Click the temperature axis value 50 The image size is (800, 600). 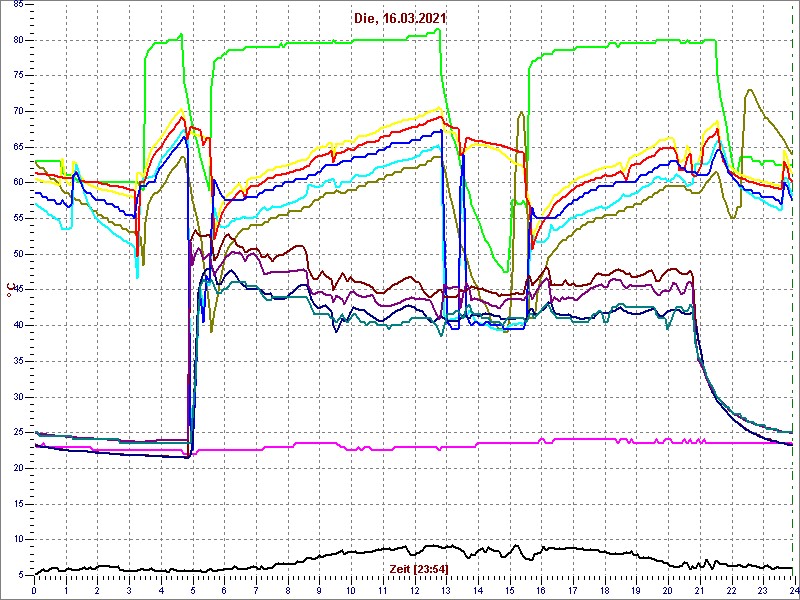click(x=18, y=254)
